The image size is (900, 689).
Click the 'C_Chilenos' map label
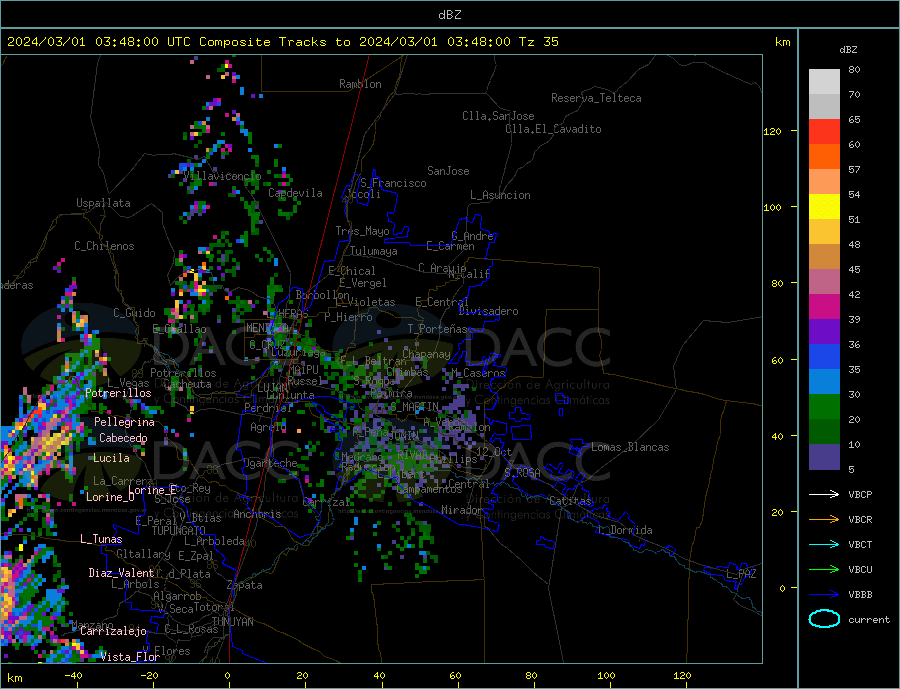(104, 246)
